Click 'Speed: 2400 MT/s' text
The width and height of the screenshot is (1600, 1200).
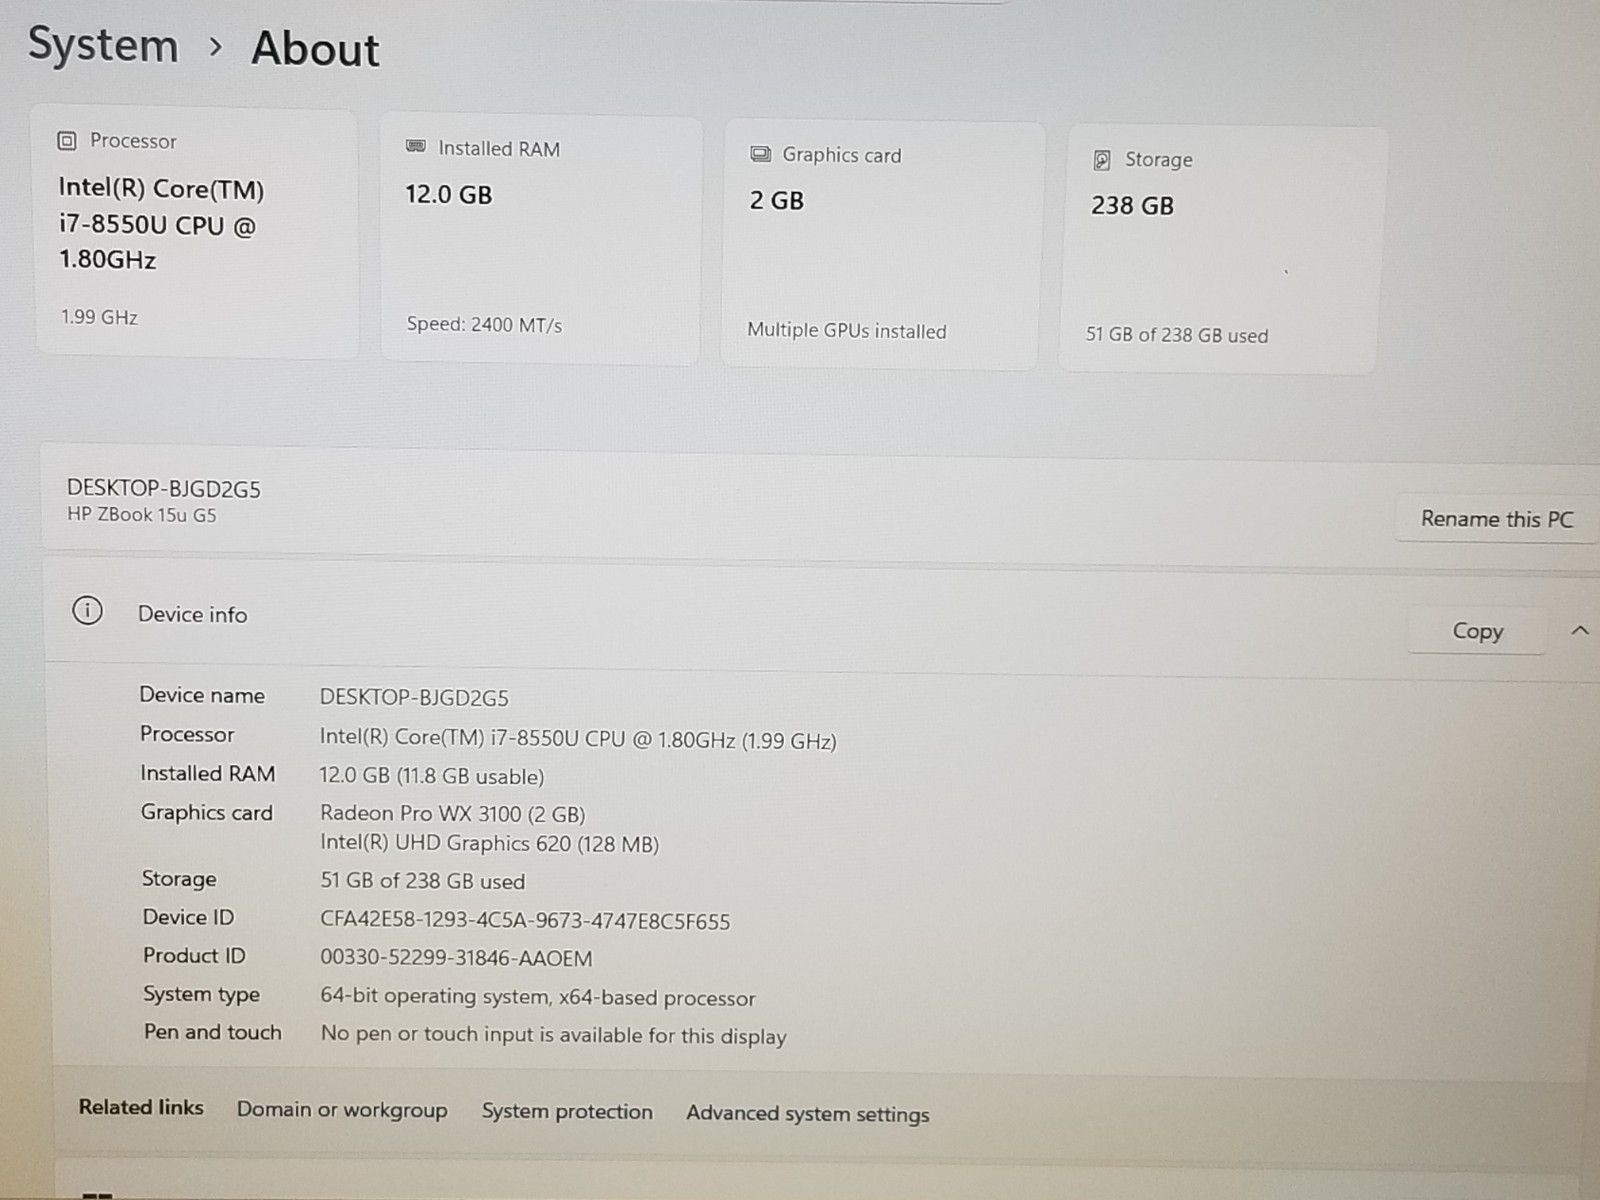(484, 324)
